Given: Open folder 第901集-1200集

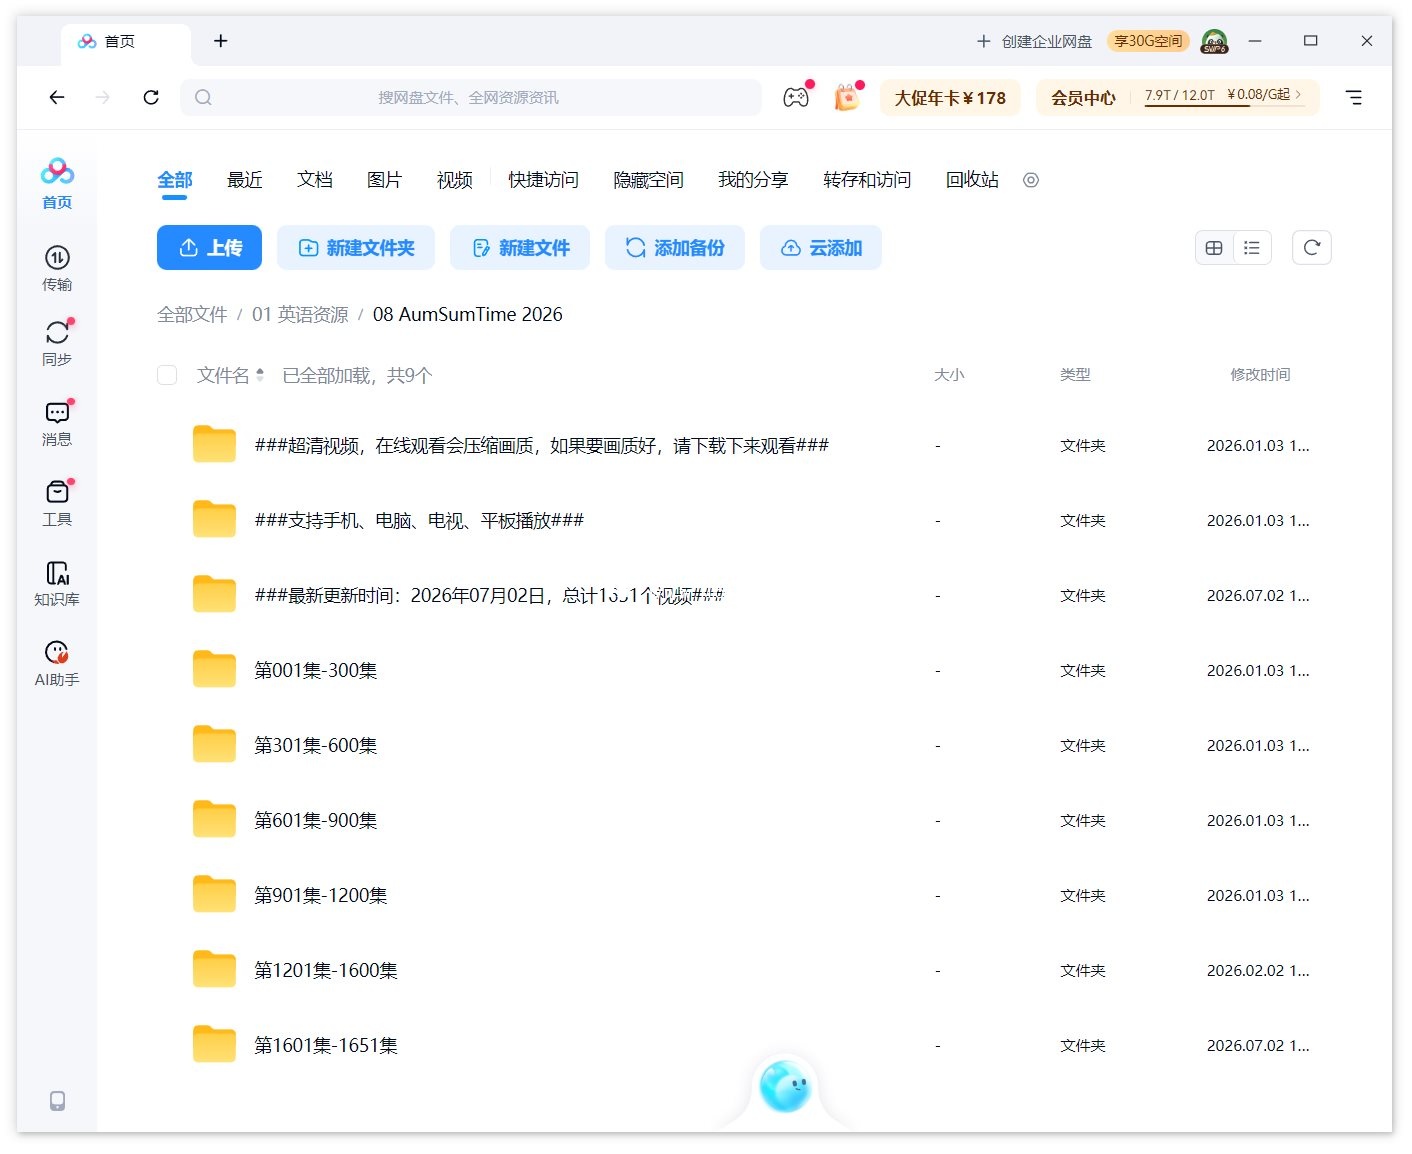Looking at the screenshot, I should point(321,895).
